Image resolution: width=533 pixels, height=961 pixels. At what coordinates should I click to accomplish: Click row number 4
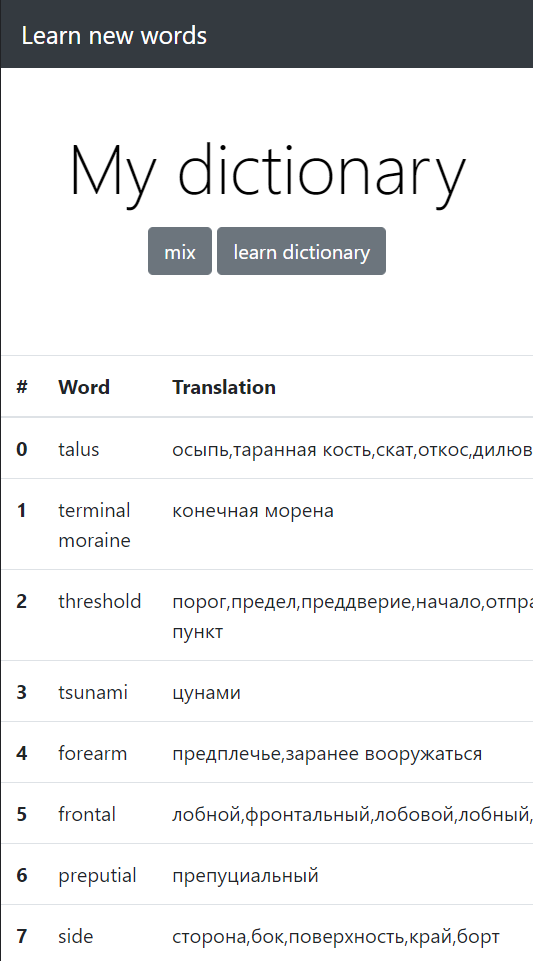21,753
